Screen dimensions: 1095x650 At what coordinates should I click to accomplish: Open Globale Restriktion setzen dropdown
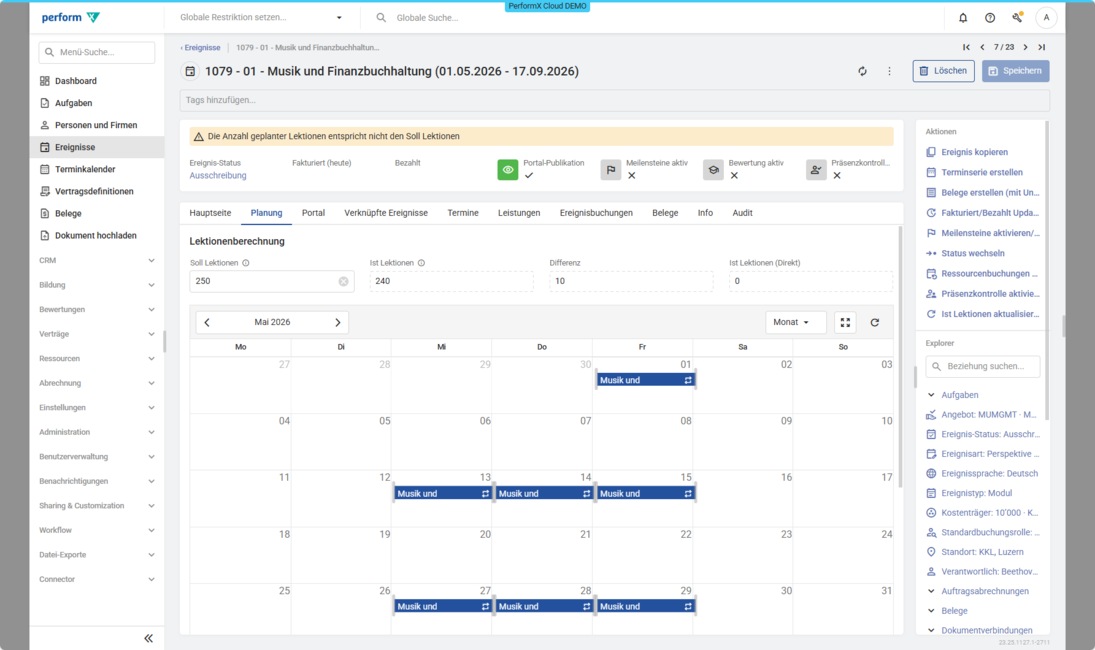point(260,18)
